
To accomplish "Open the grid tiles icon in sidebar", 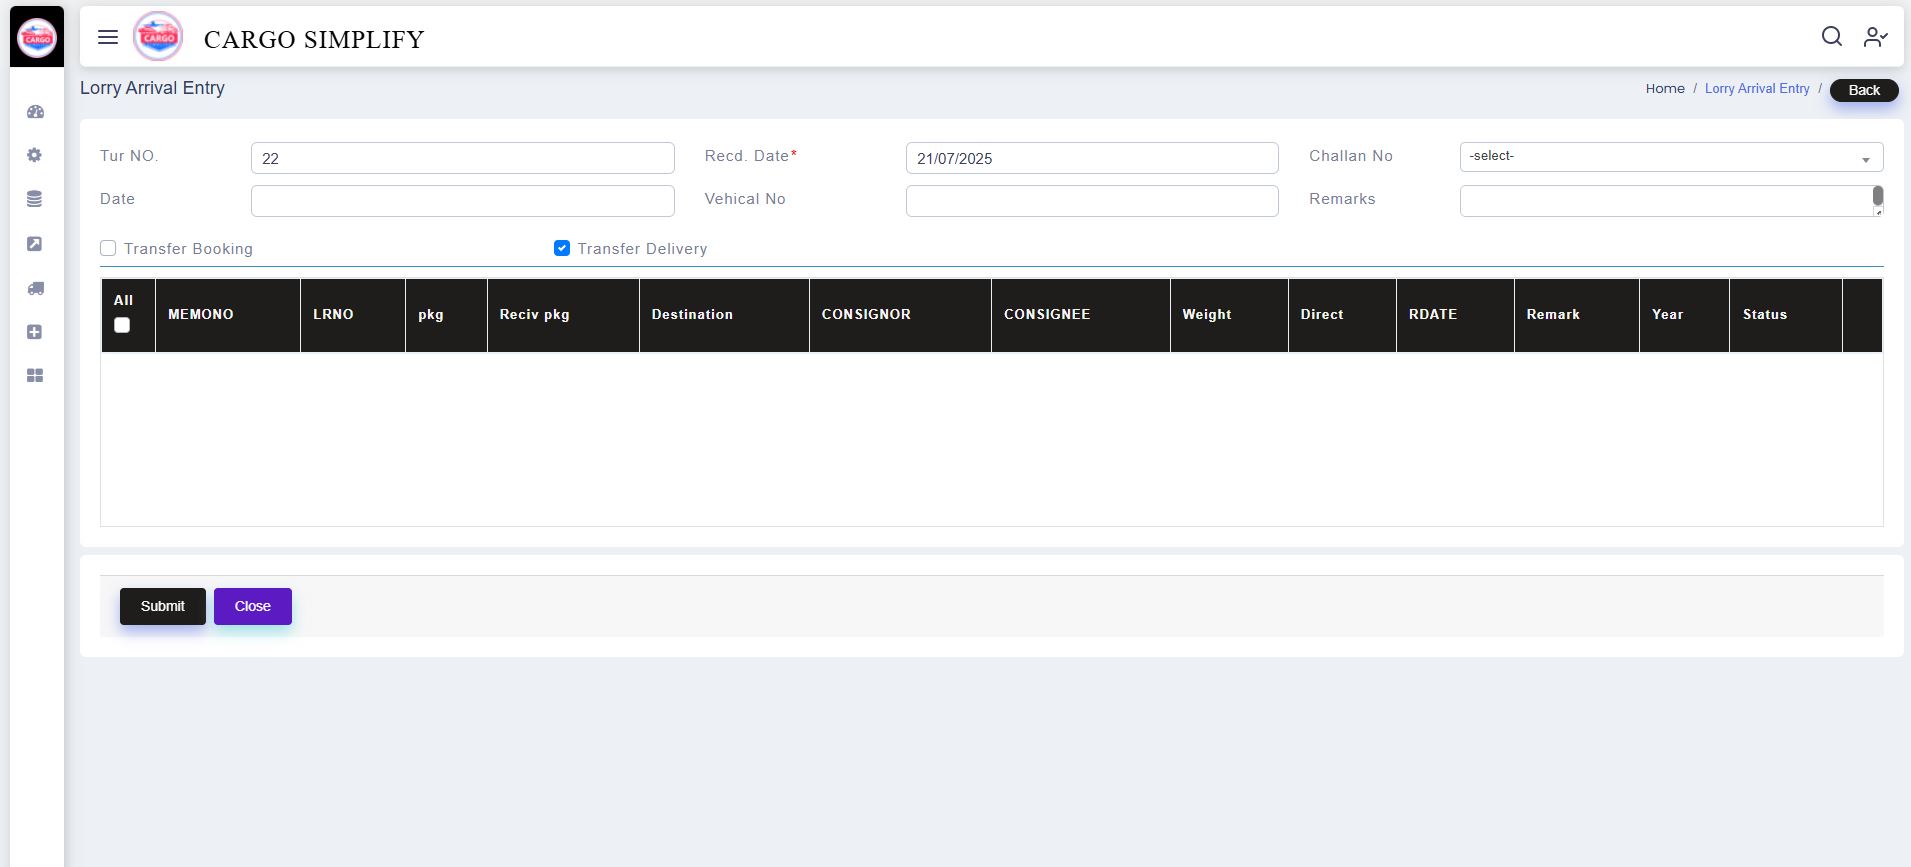I will pyautogui.click(x=35, y=376).
